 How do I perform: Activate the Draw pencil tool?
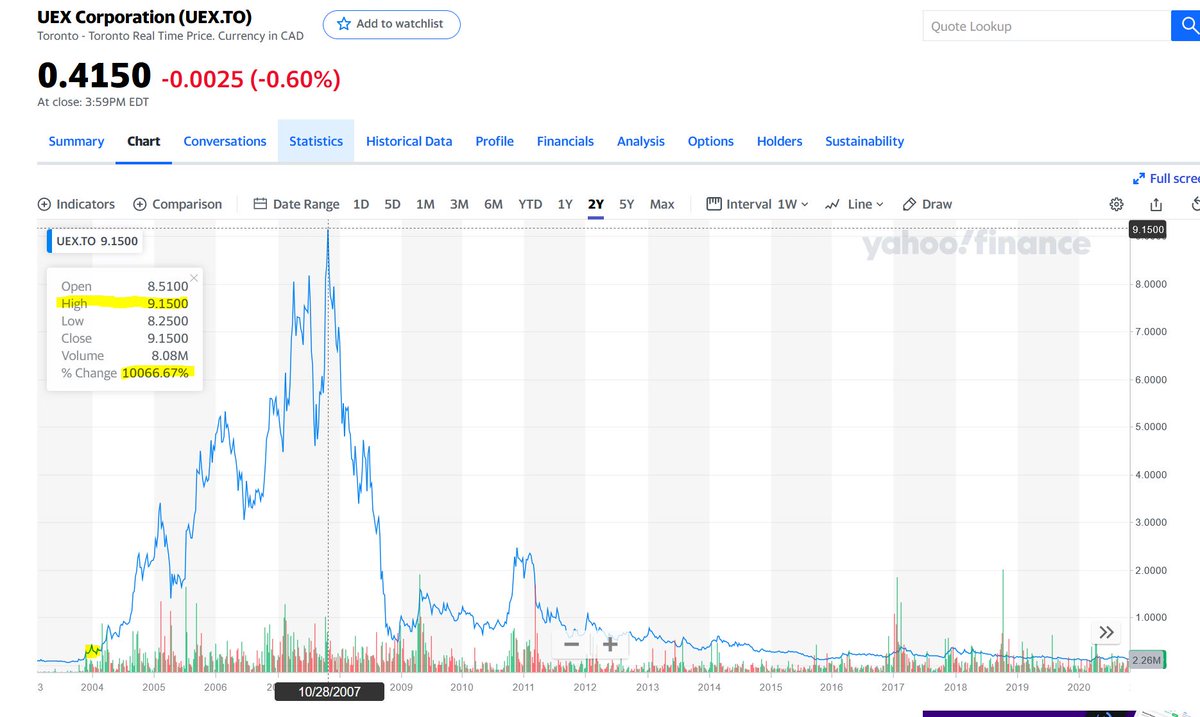[x=927, y=204]
